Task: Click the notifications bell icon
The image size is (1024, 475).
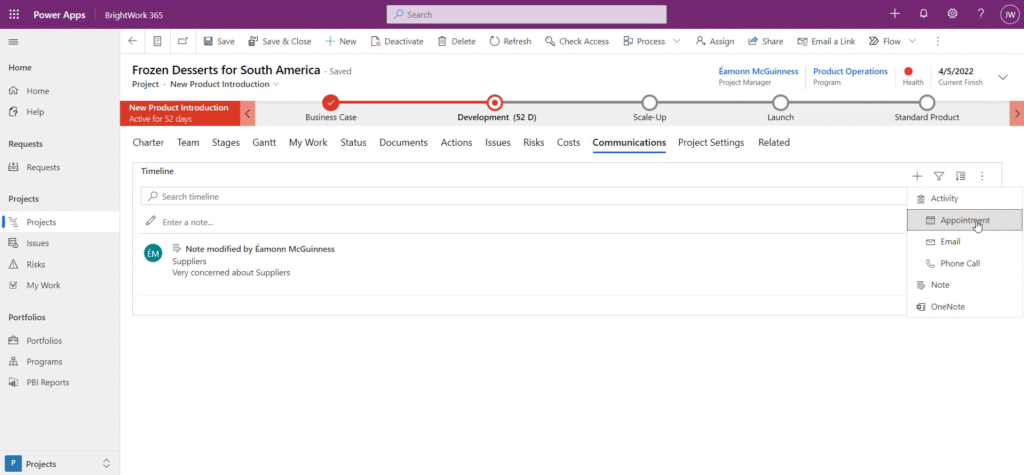Action: [x=923, y=14]
